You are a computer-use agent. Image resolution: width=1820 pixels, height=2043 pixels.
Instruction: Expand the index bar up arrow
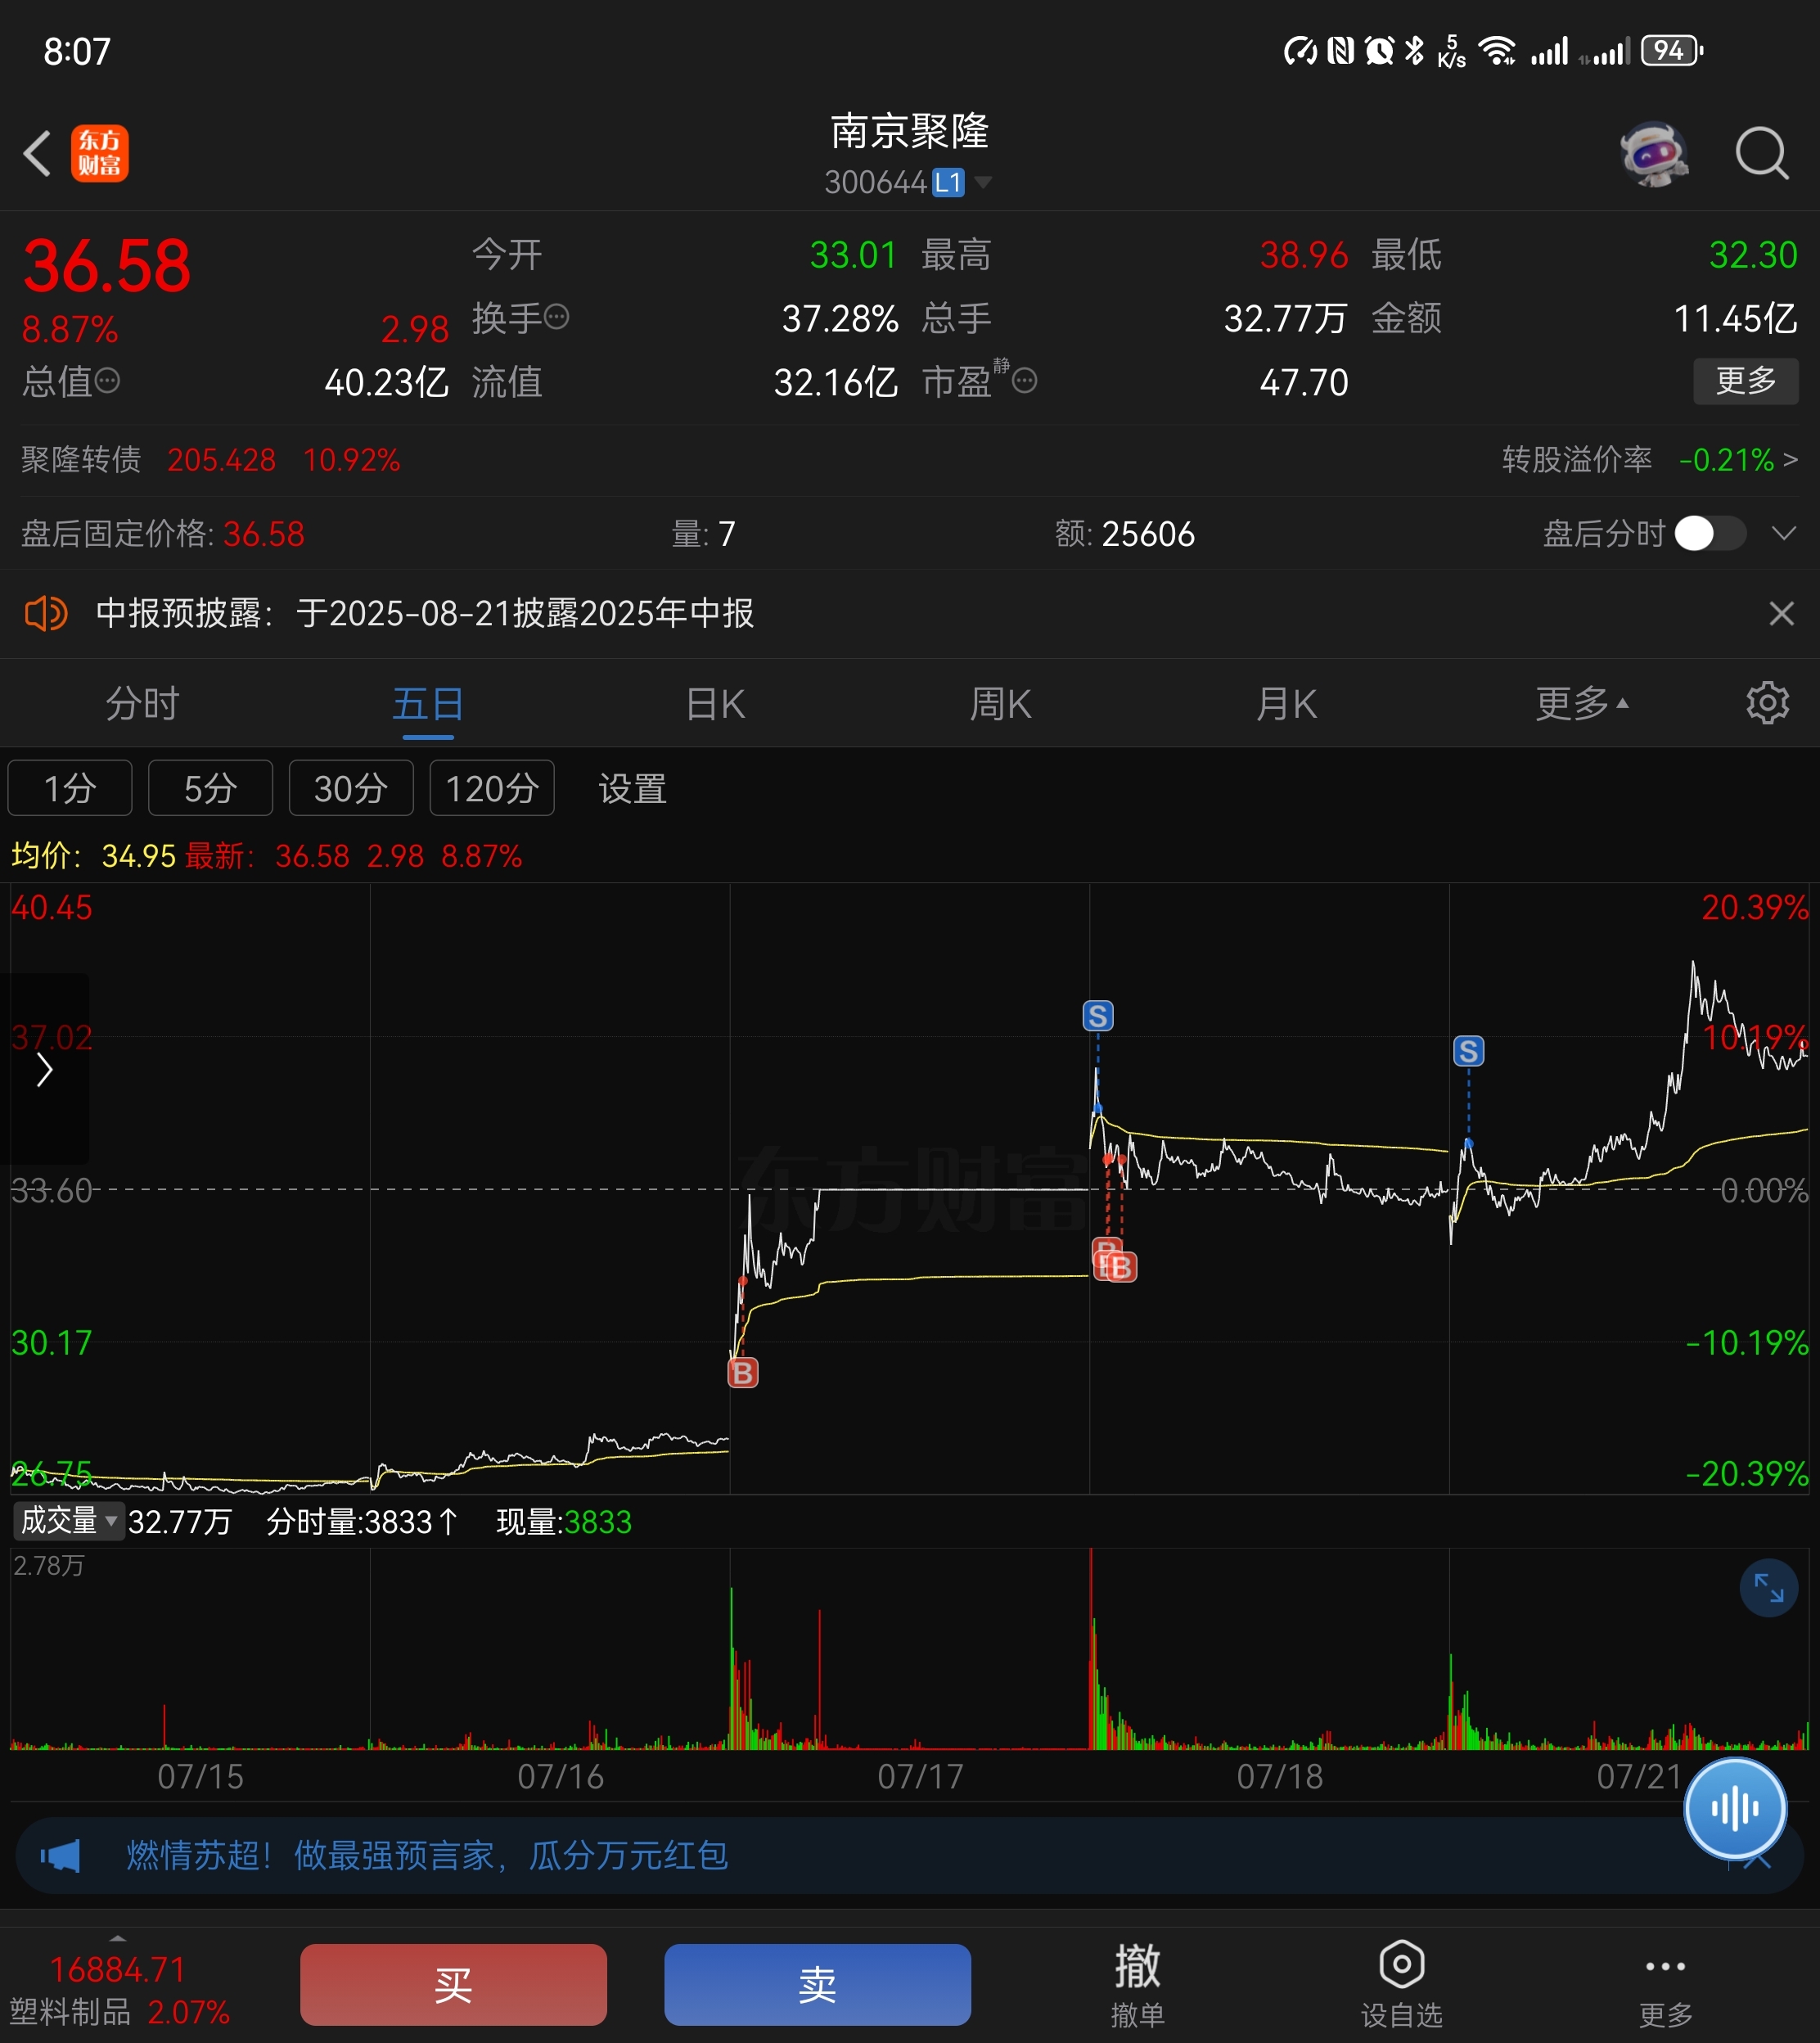pos(118,1938)
